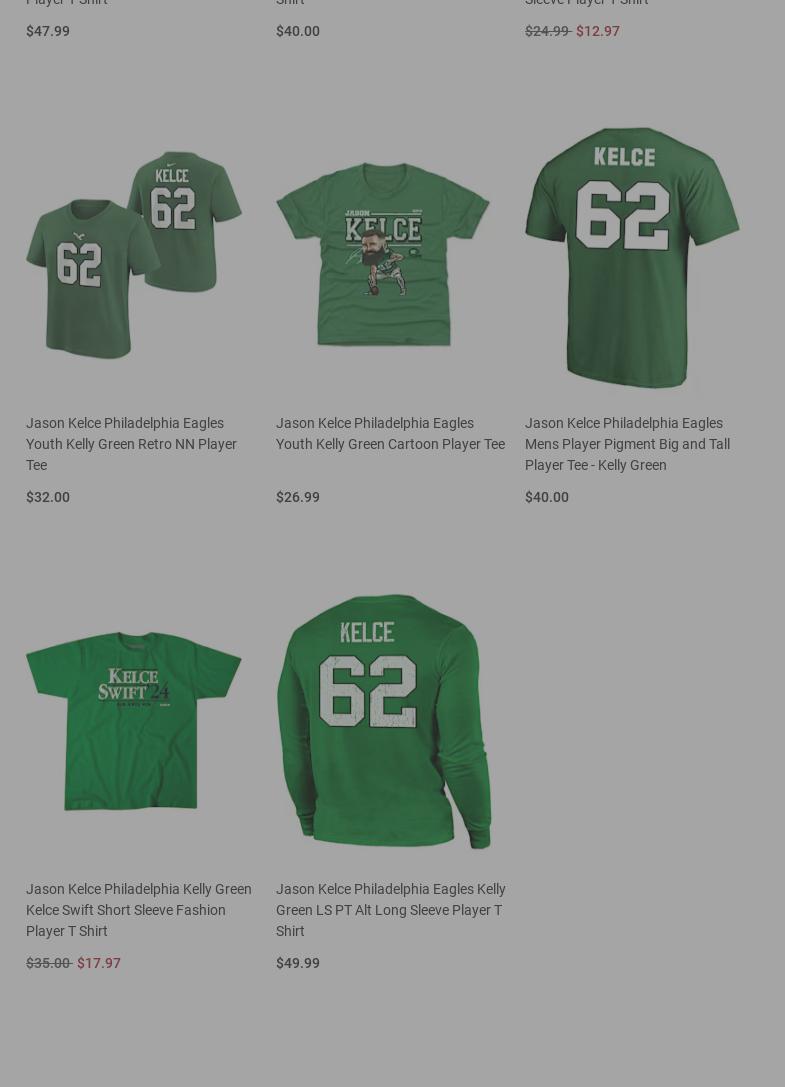Open the Kelce cartoon tee product image
785x1087 pixels.
[383, 254]
